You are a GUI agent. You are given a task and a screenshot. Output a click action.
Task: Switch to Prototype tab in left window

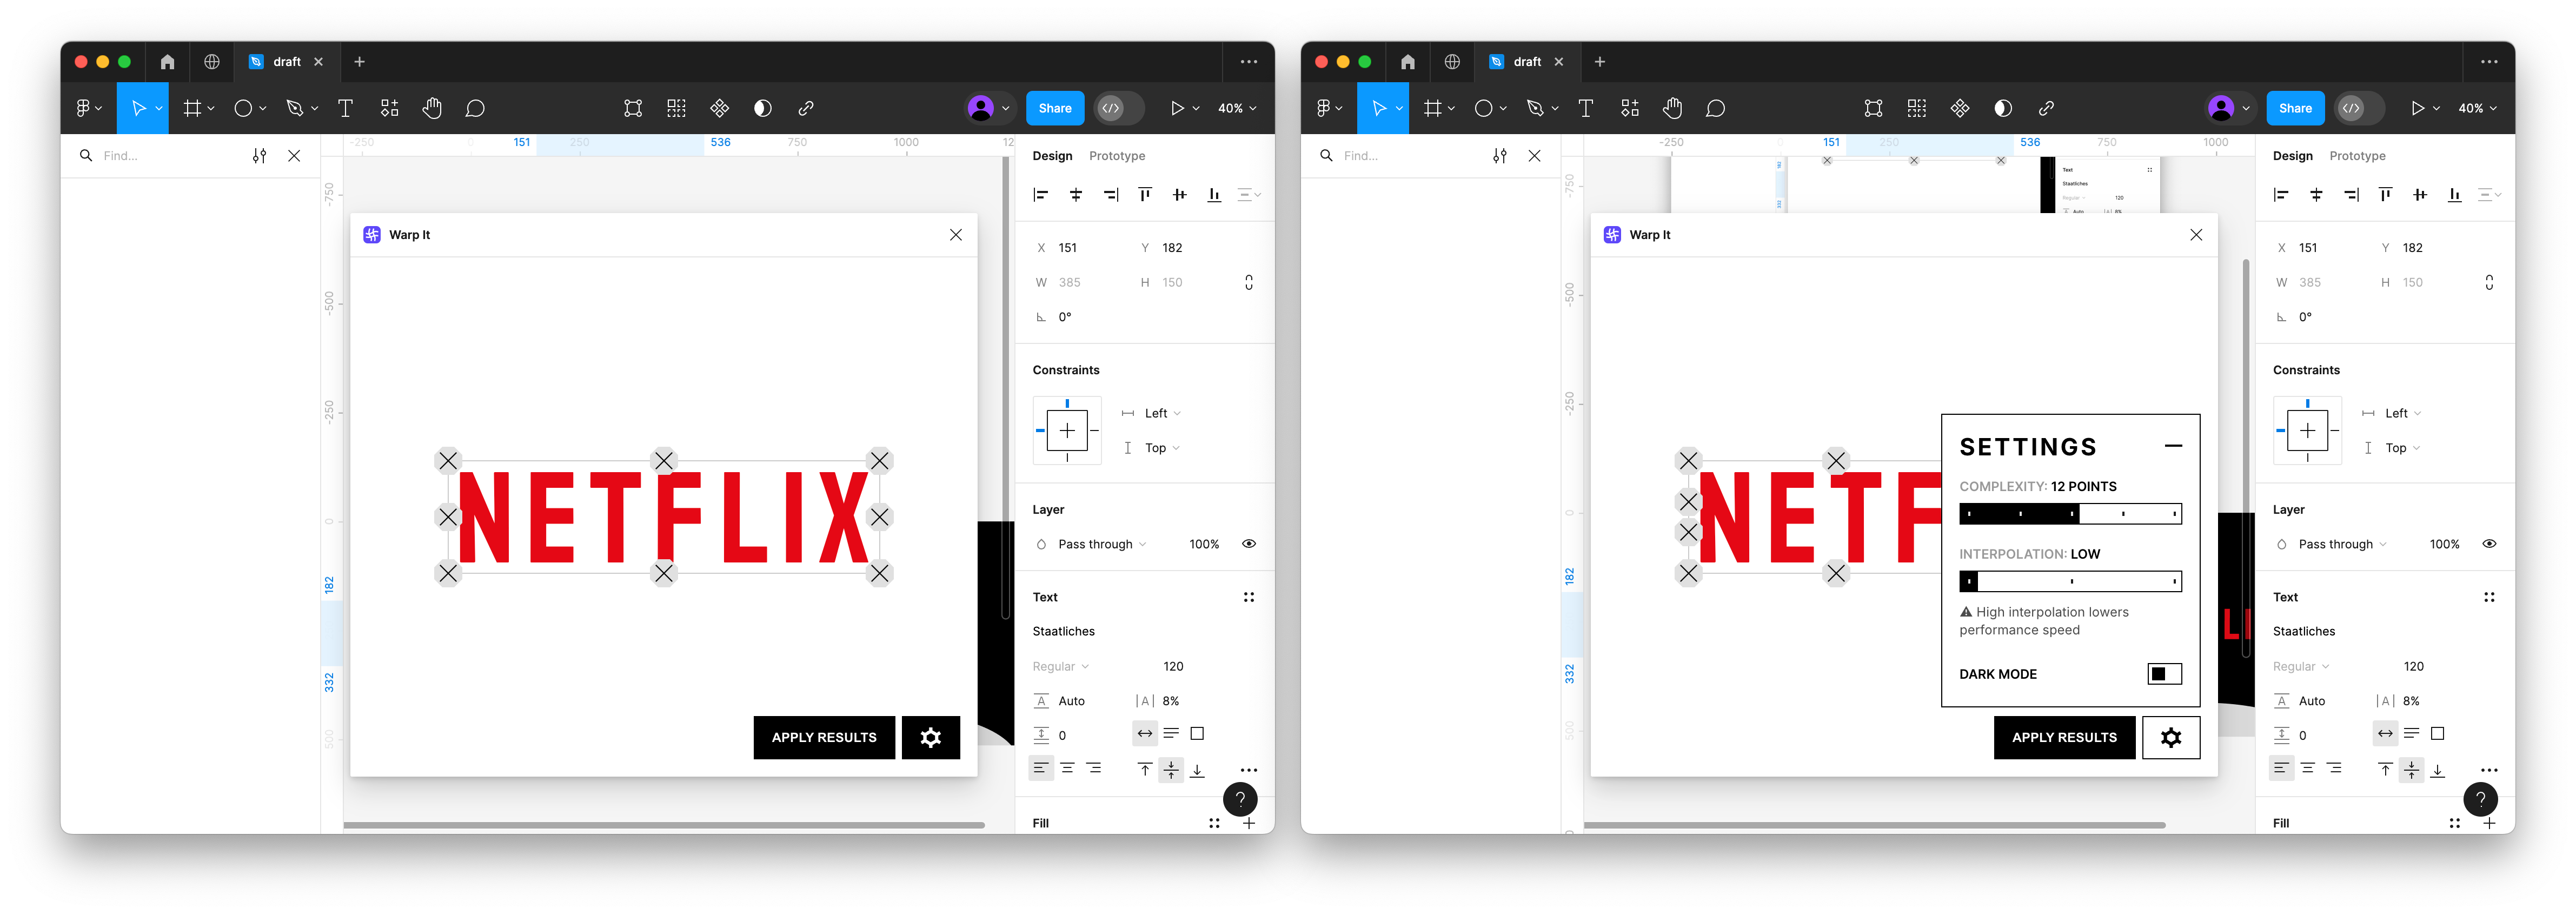tap(1116, 156)
